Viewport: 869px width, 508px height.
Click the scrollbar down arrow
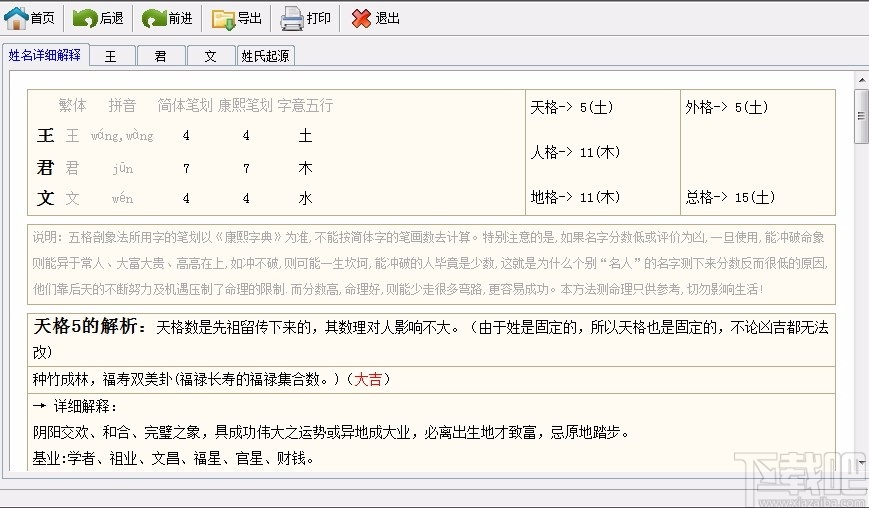point(862,461)
